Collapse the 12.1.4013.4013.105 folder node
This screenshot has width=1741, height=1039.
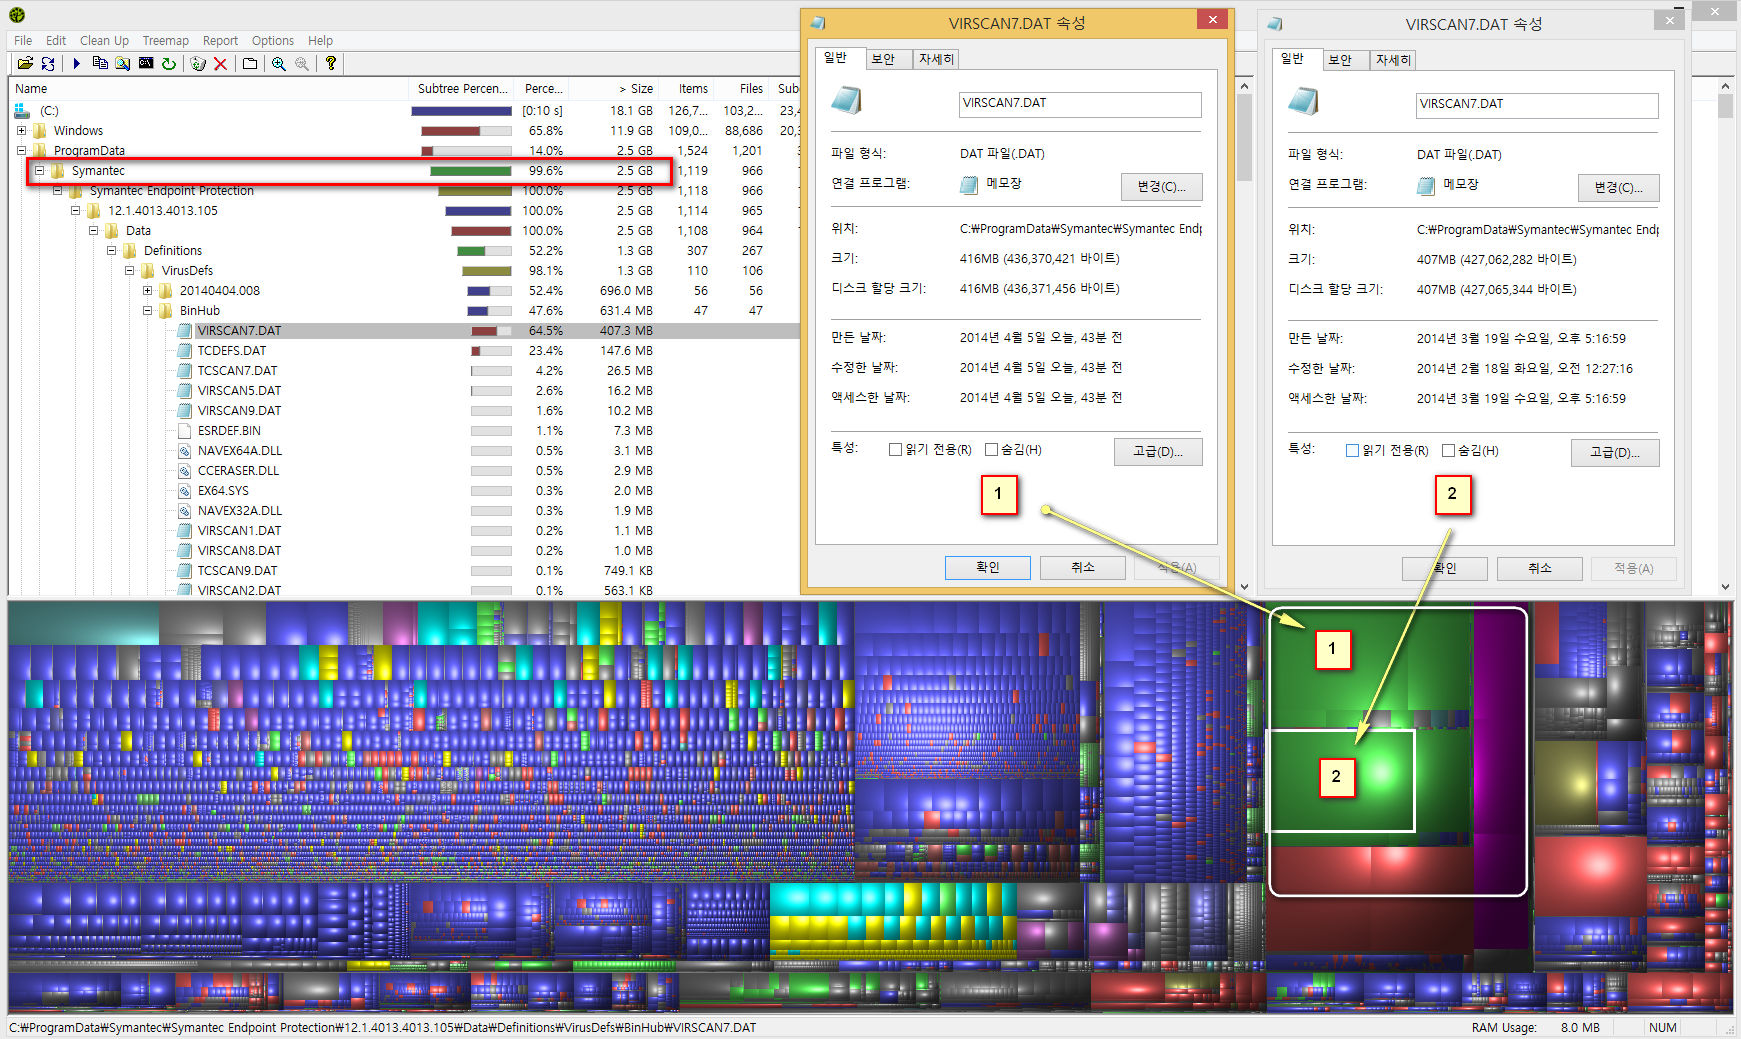(x=75, y=210)
